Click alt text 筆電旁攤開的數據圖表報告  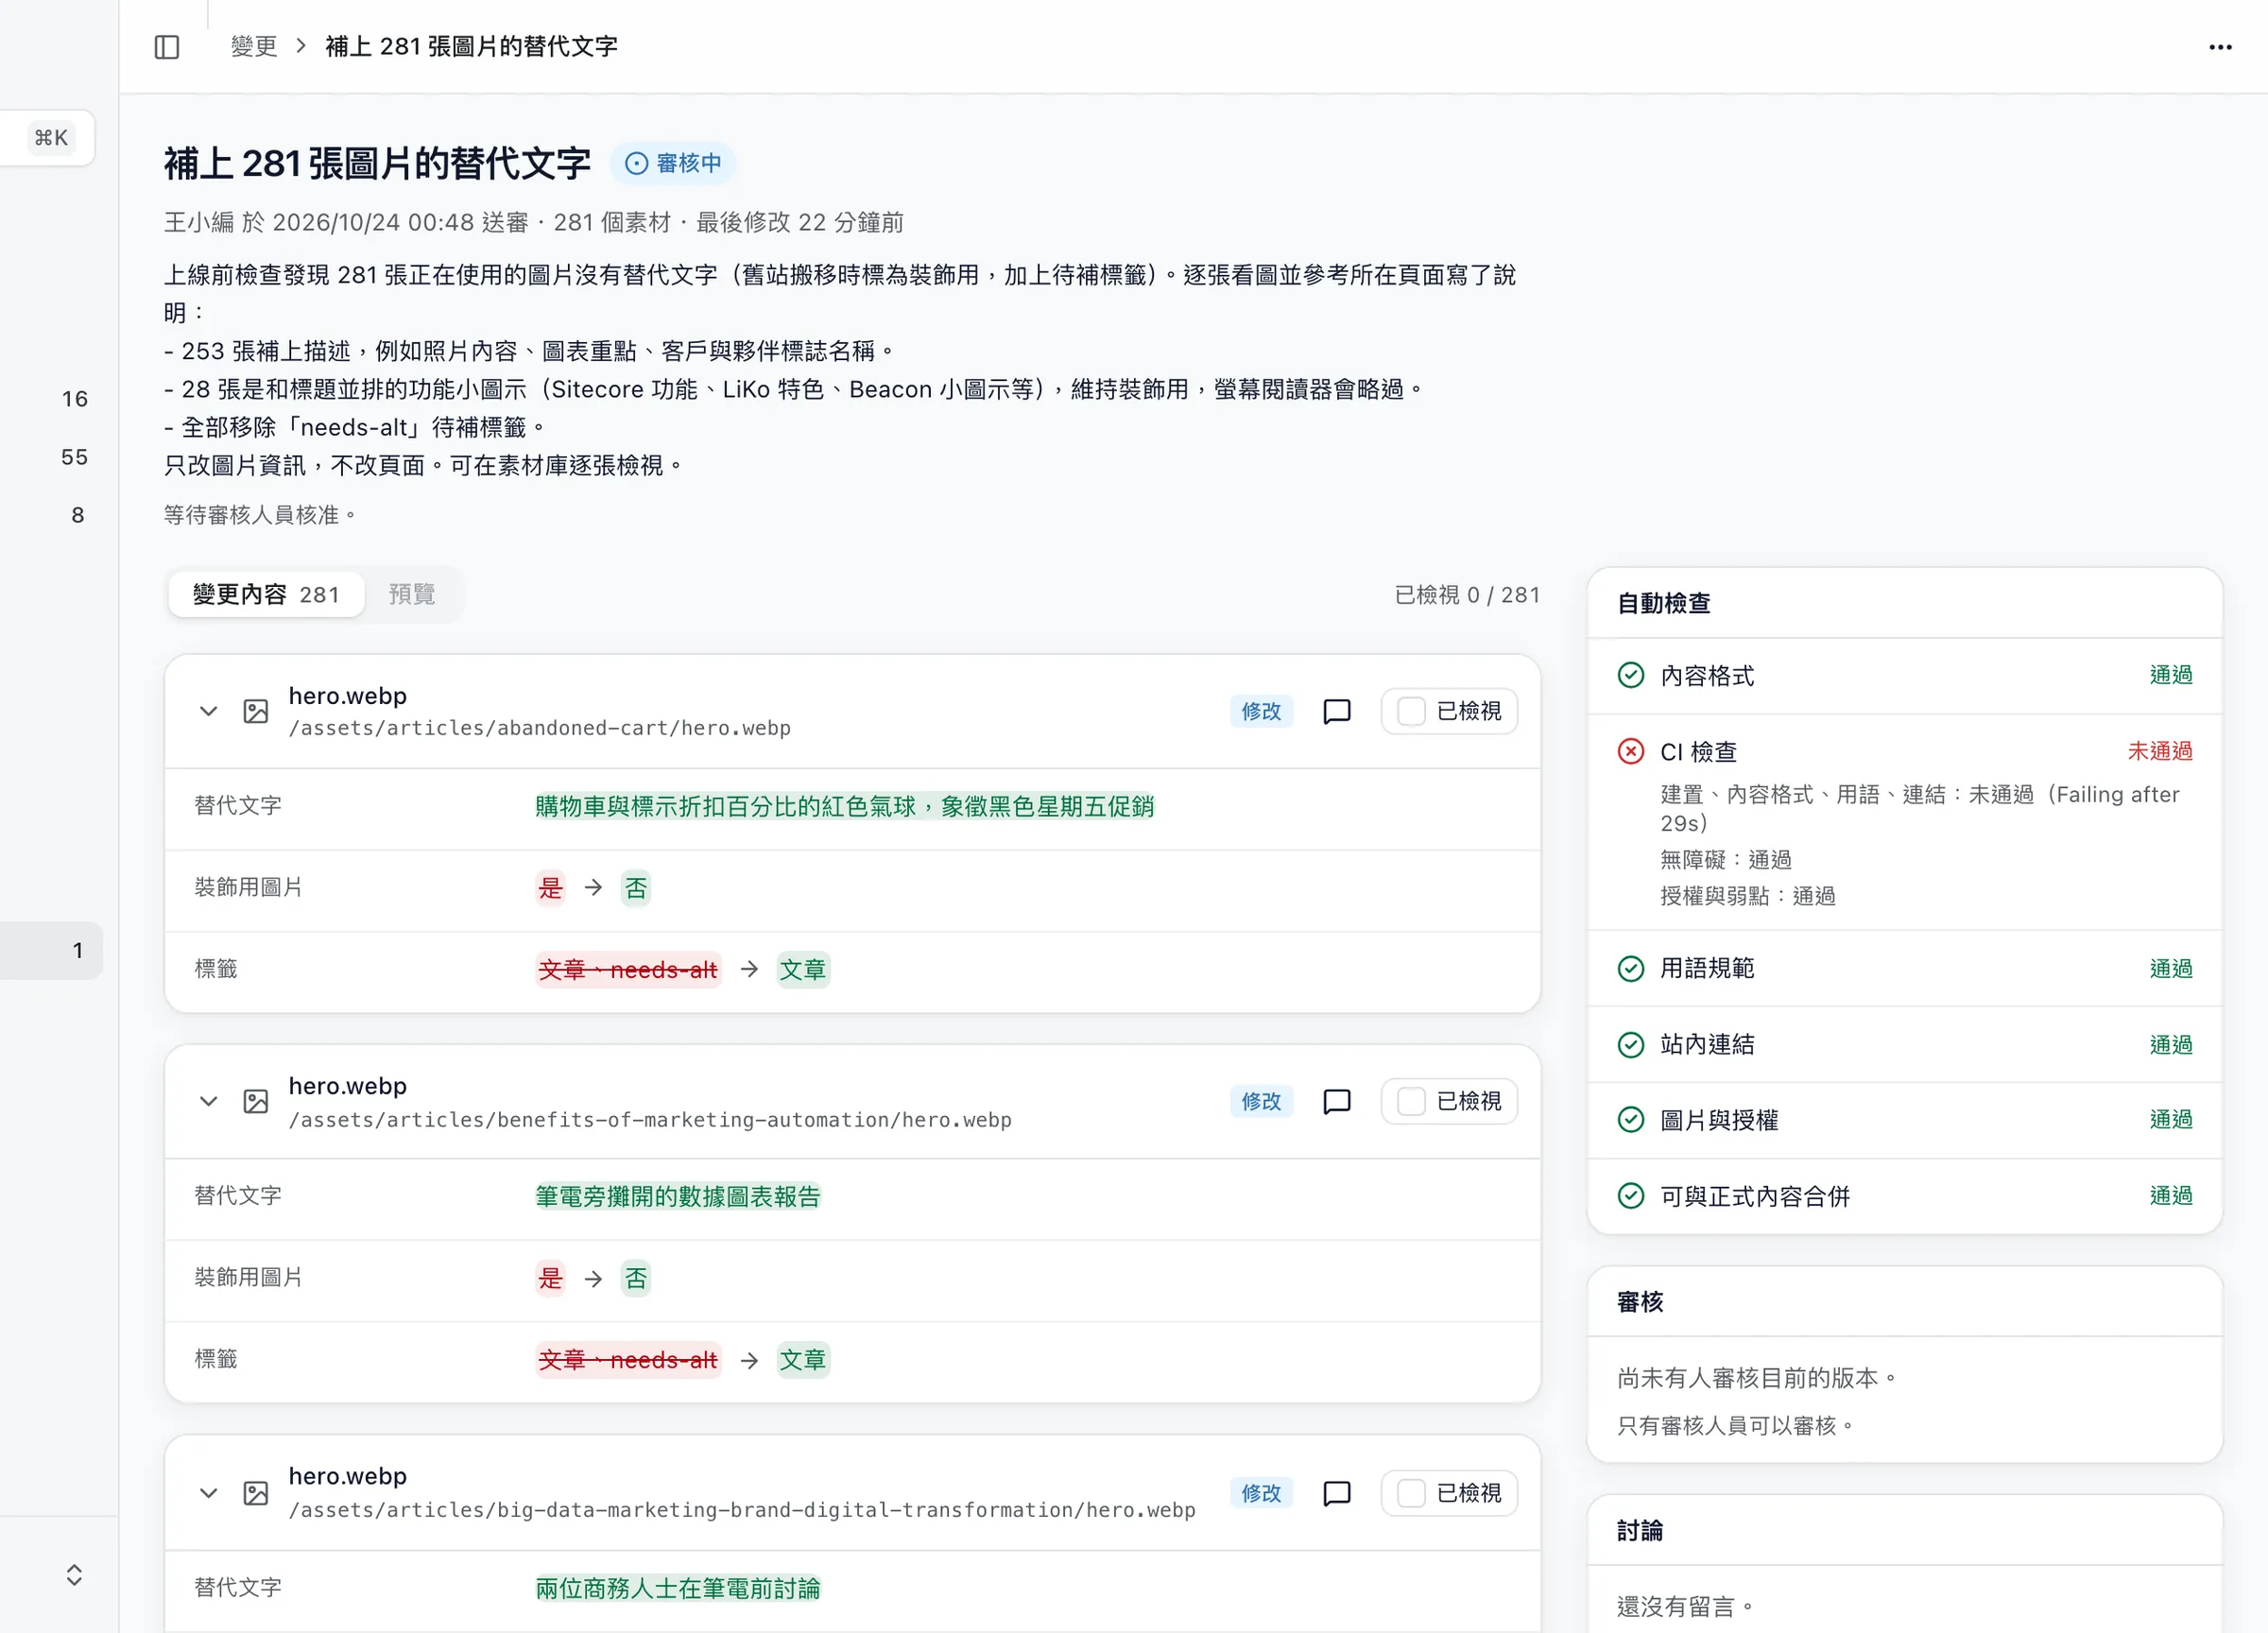click(678, 1196)
